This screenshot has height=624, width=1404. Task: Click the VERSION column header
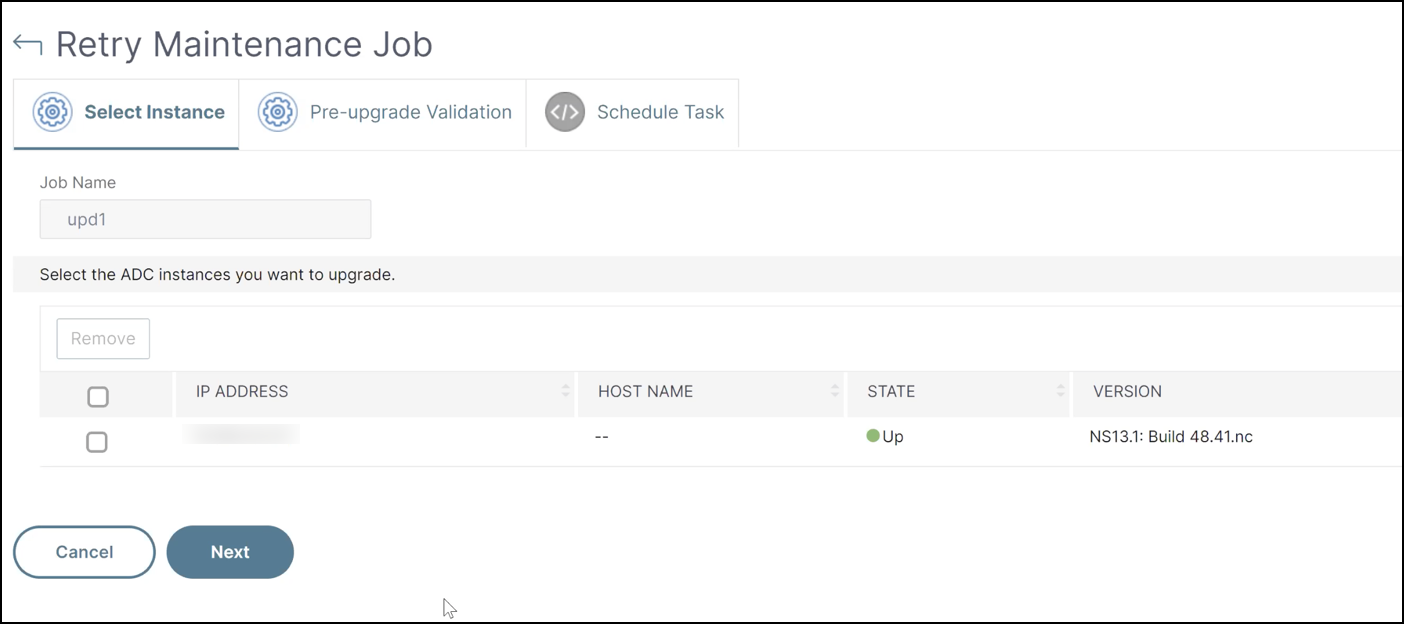pyautogui.click(x=1127, y=392)
